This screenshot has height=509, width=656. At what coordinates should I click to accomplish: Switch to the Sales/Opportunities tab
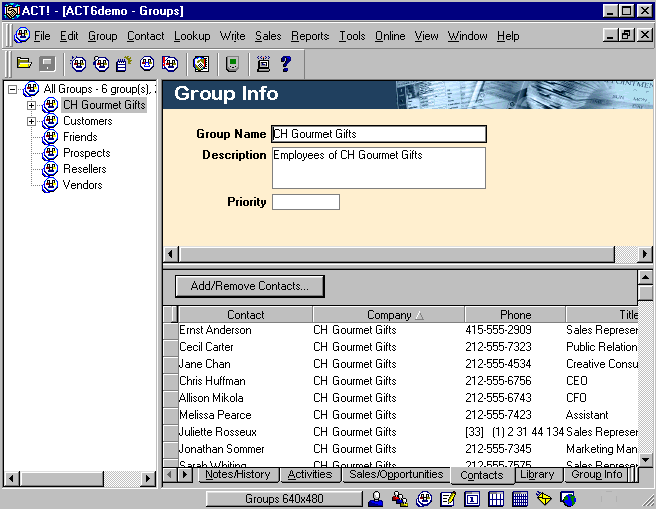(396, 474)
